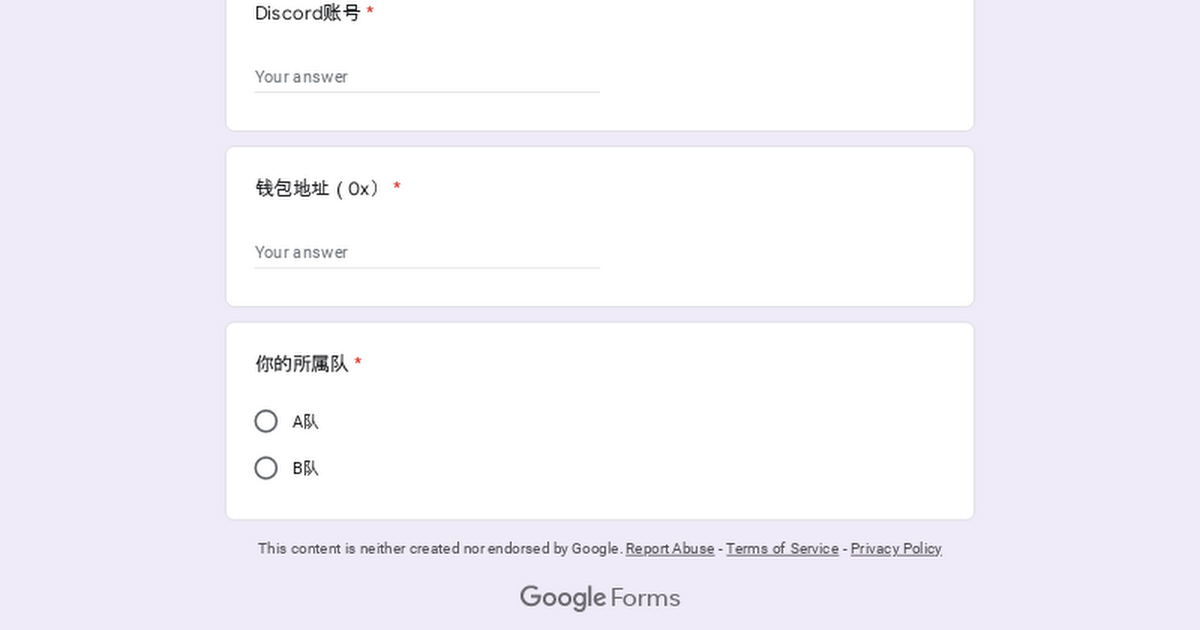Screen dimensions: 1200x630
Task: Click the 'neither created nor endorsed' disclaimer text
Action: click(x=440, y=549)
